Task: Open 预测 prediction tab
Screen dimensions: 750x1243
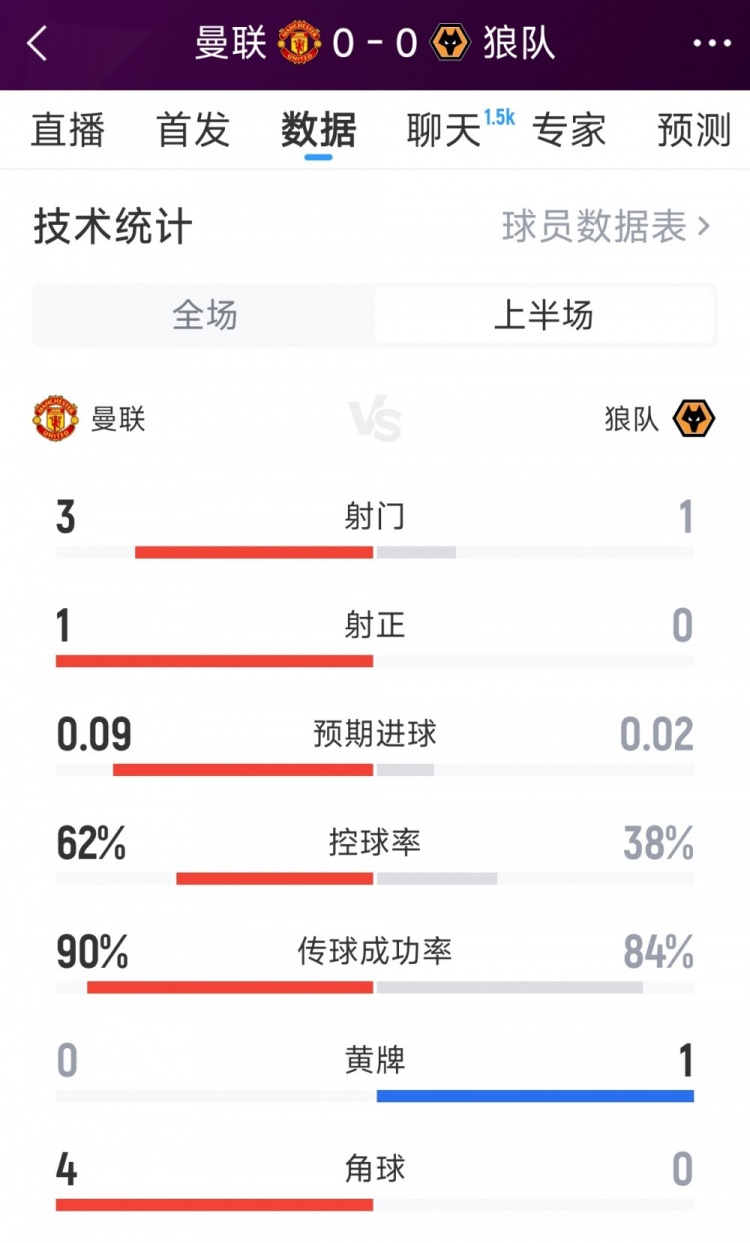Action: click(x=694, y=131)
